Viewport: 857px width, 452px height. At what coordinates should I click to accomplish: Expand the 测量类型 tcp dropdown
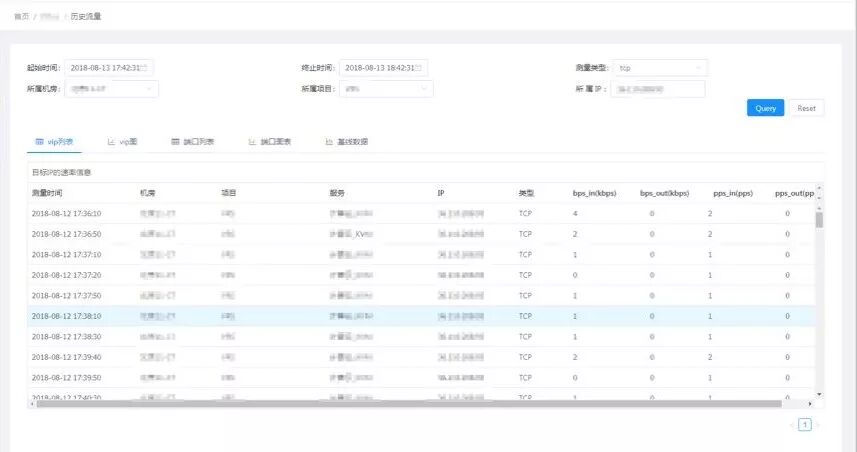pos(660,68)
